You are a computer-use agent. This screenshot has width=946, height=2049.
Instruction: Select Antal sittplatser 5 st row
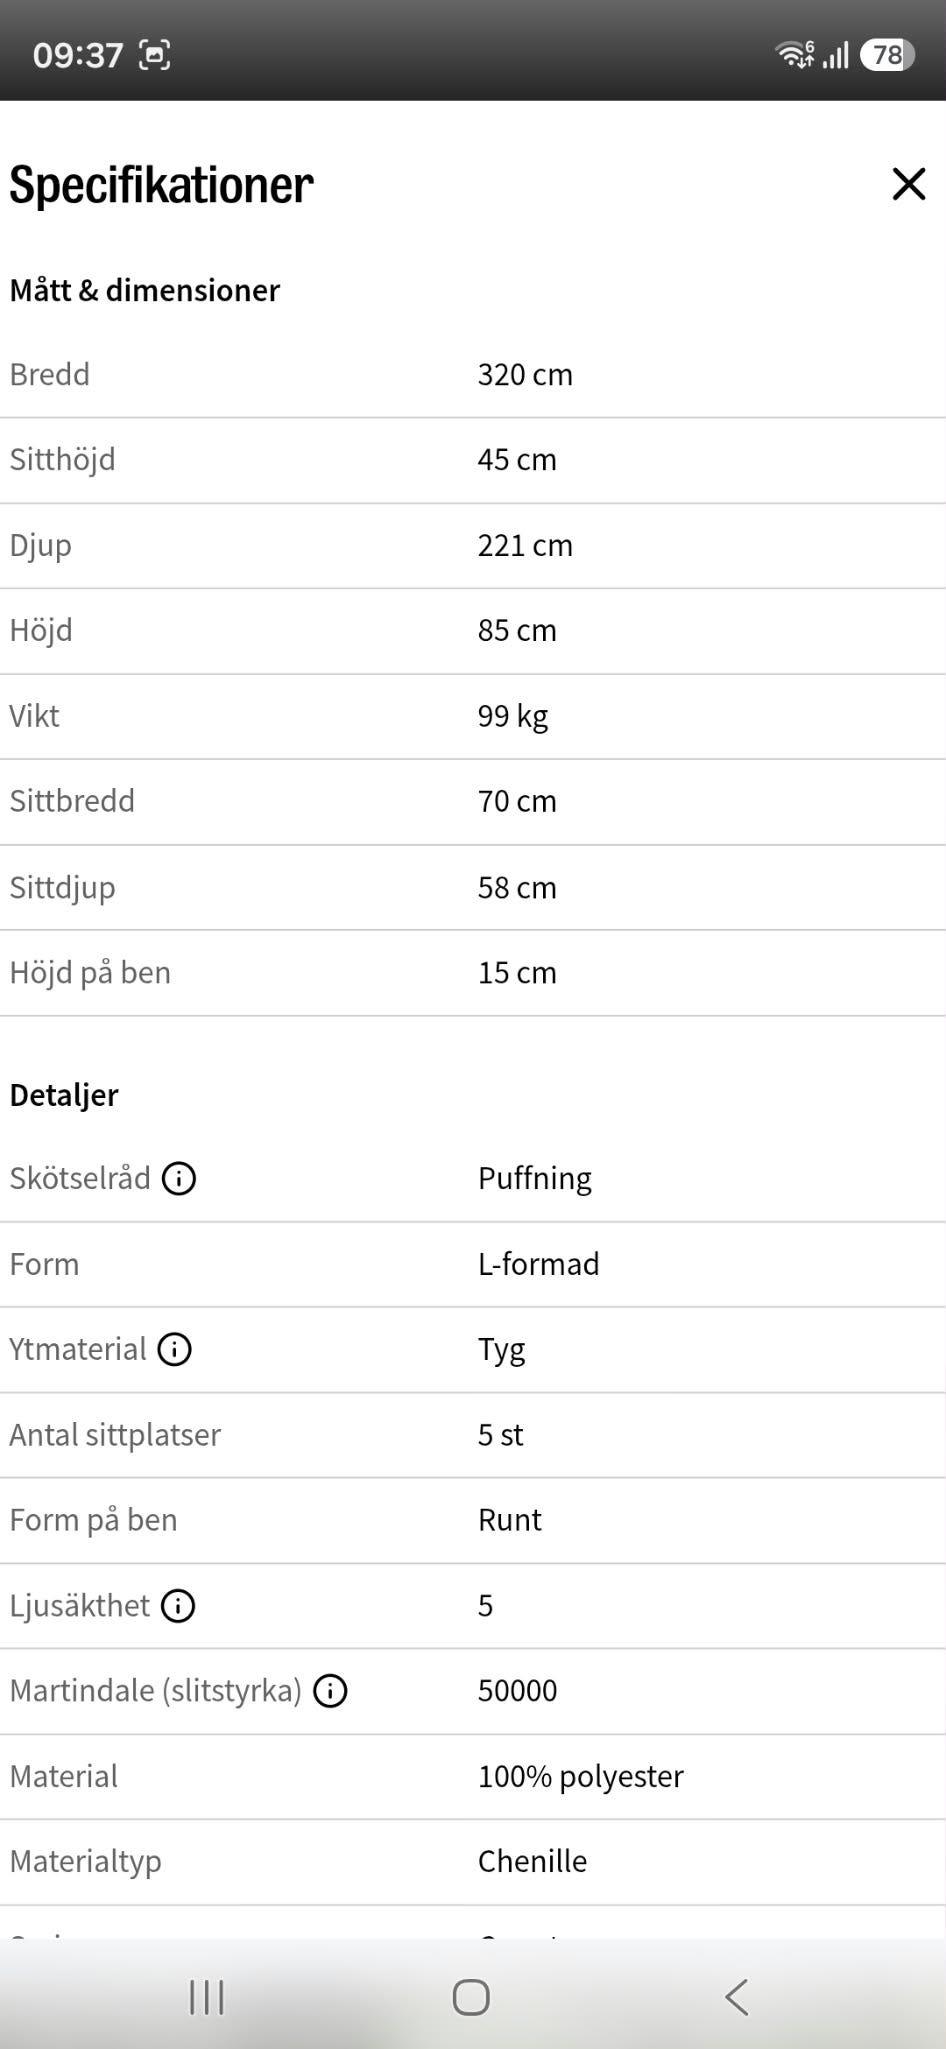click(473, 1435)
